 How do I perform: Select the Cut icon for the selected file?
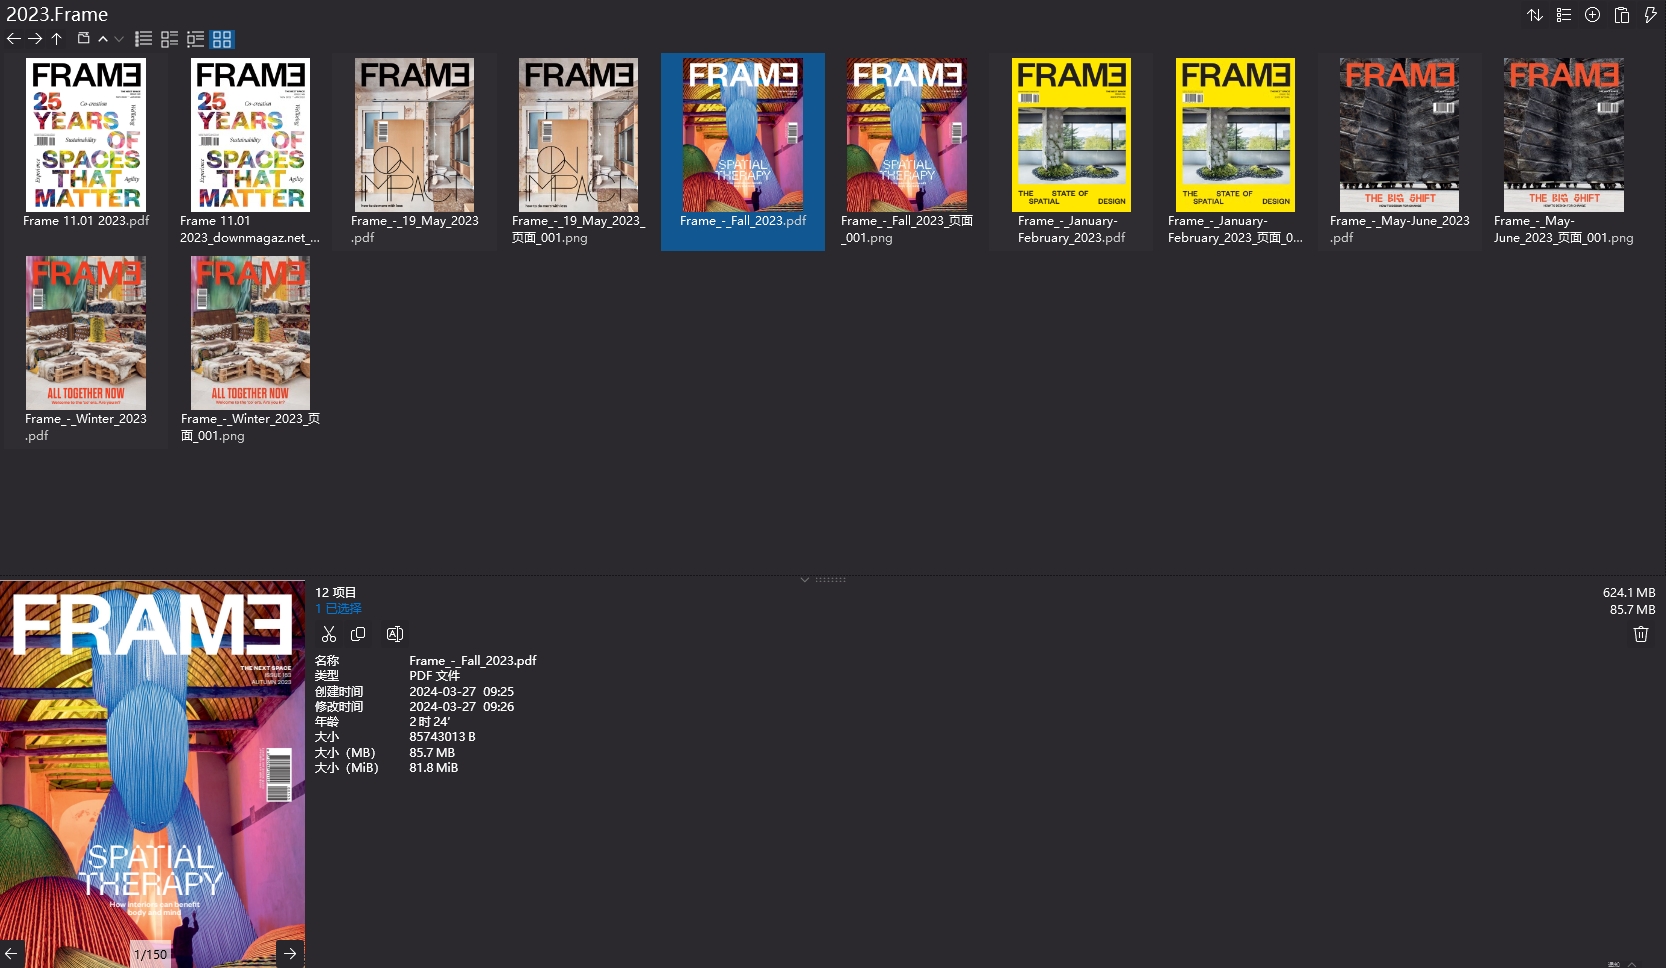(329, 634)
